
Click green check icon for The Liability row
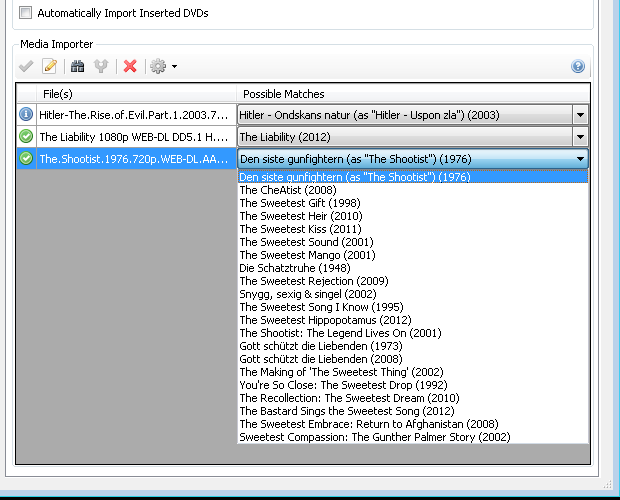(26, 136)
